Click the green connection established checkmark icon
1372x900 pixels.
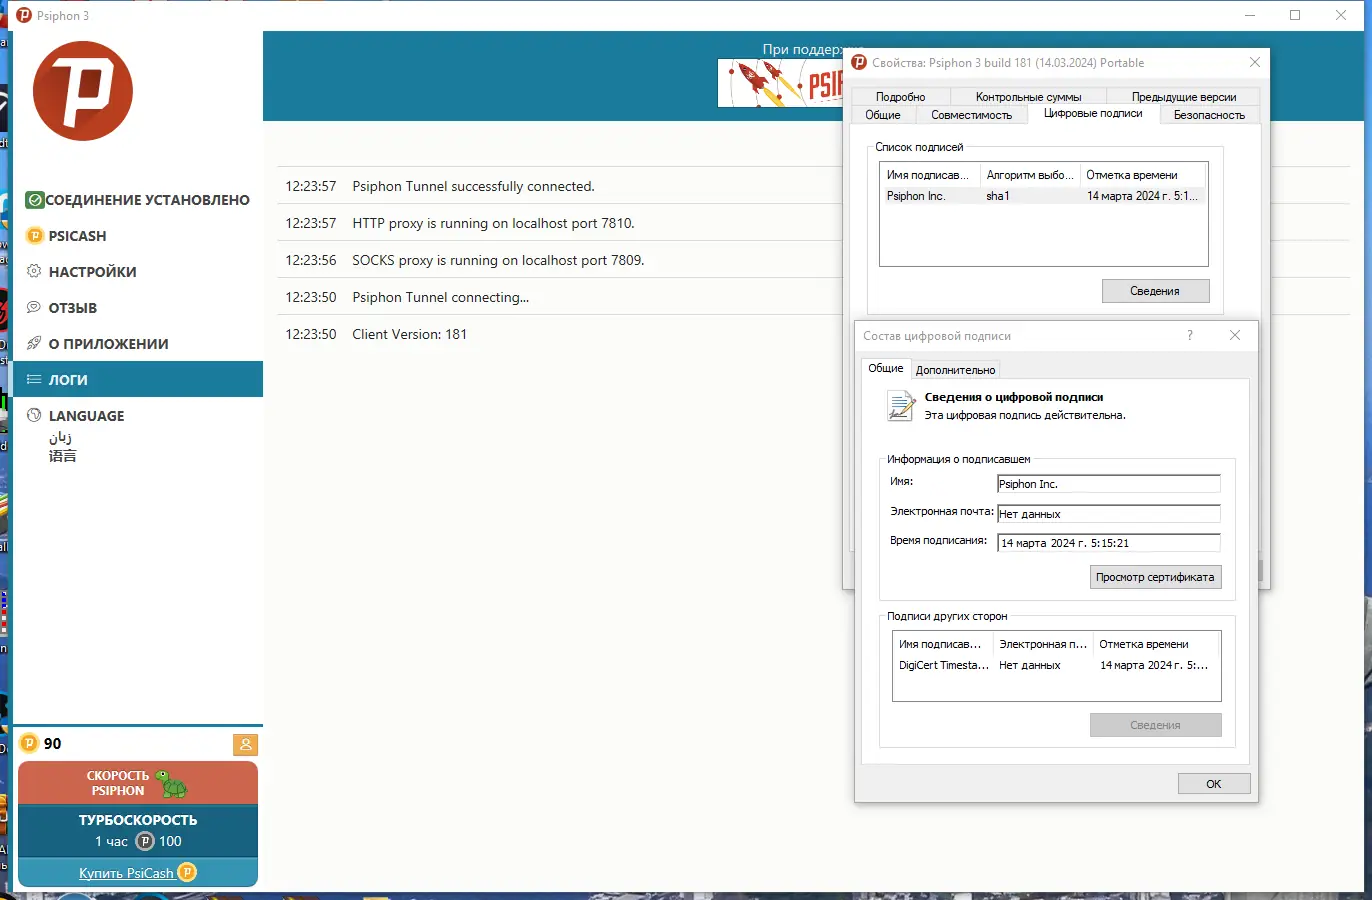click(x=35, y=200)
